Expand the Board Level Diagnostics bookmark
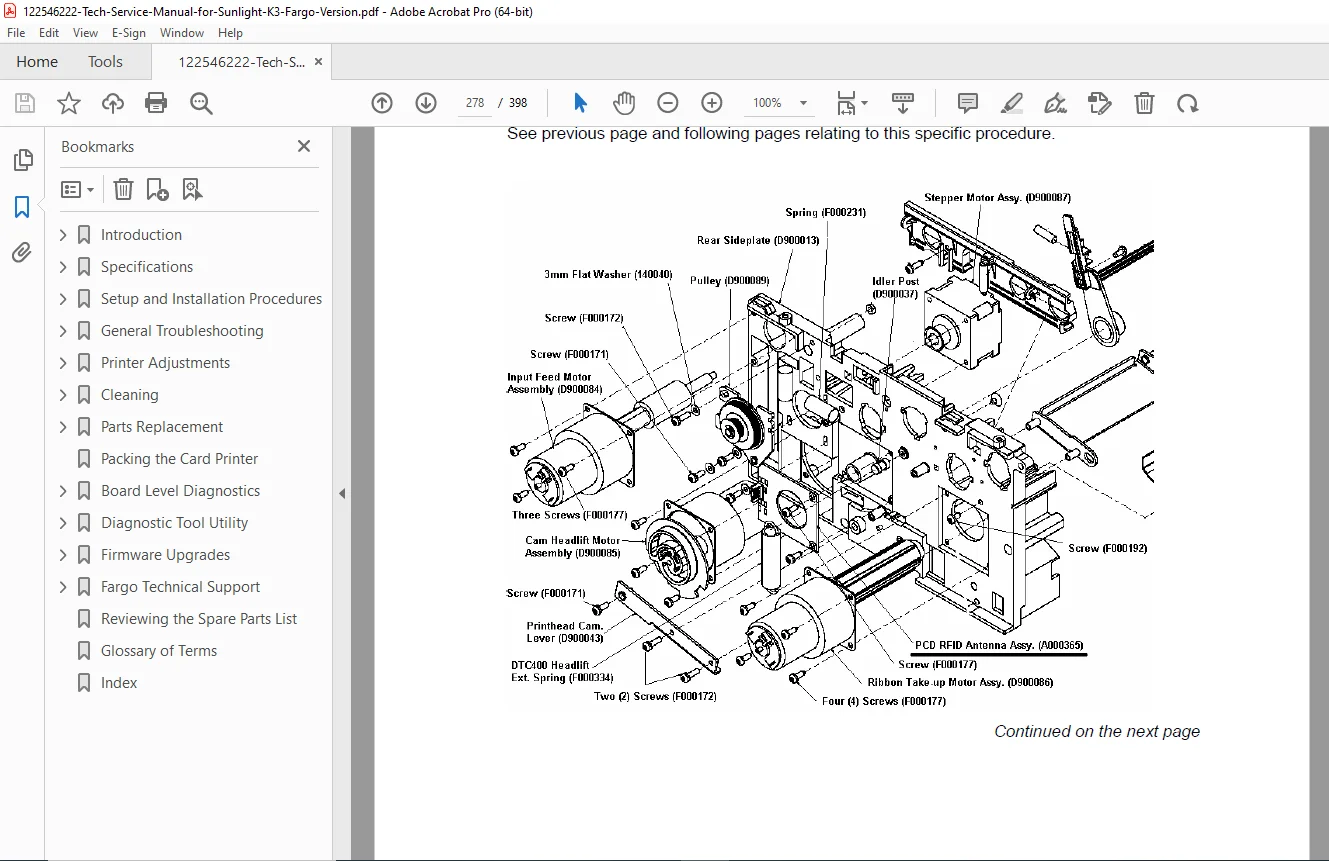The height and width of the screenshot is (861, 1329). tap(63, 491)
